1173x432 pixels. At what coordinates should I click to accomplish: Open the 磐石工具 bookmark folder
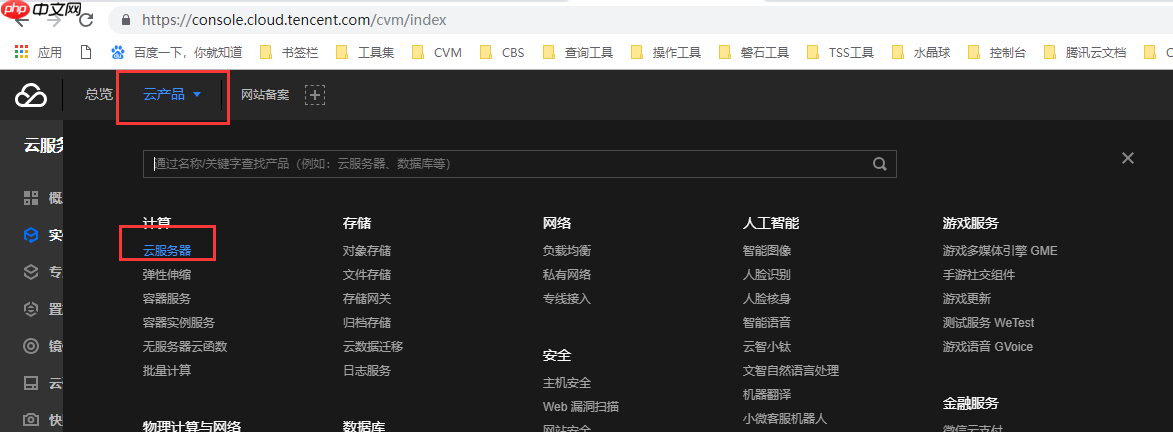pos(754,52)
